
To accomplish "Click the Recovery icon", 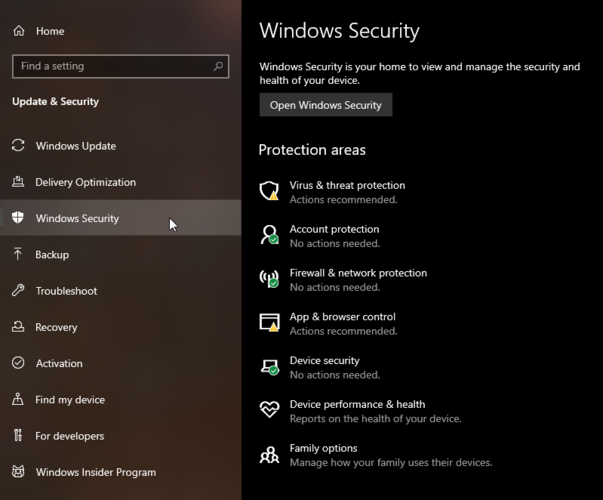I will click(x=18, y=327).
